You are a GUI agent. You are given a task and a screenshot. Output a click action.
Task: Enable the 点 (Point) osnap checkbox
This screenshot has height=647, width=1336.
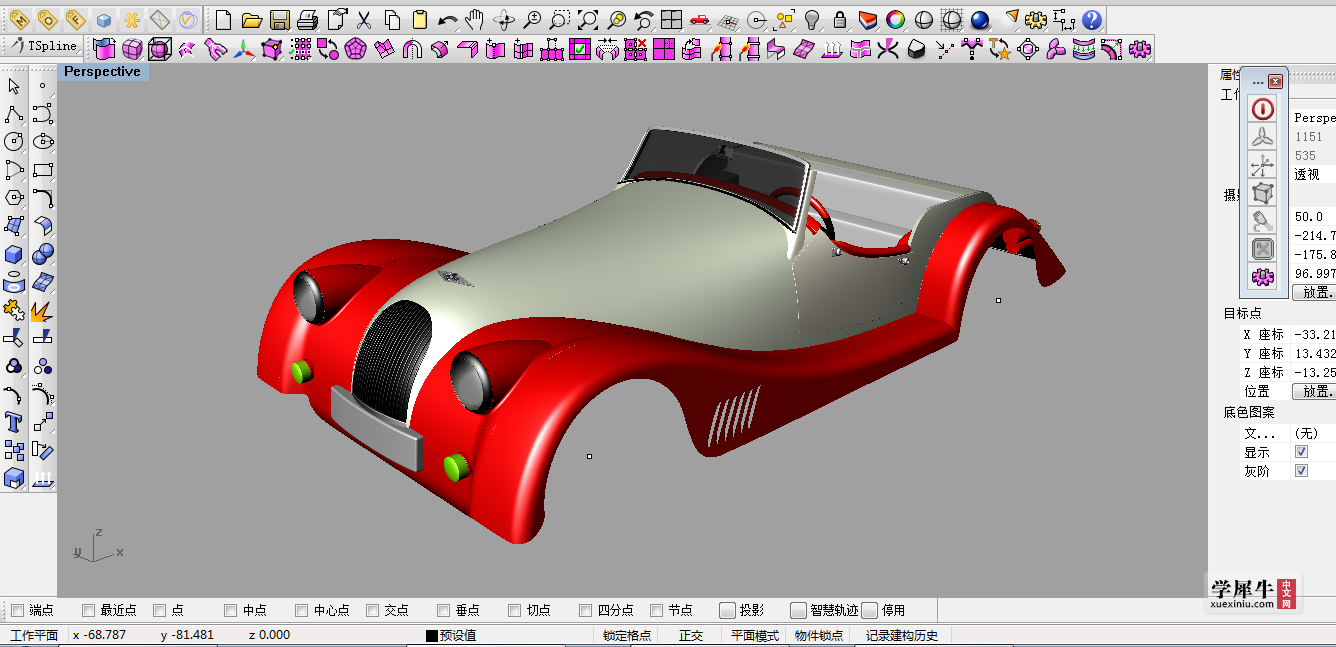click(159, 610)
